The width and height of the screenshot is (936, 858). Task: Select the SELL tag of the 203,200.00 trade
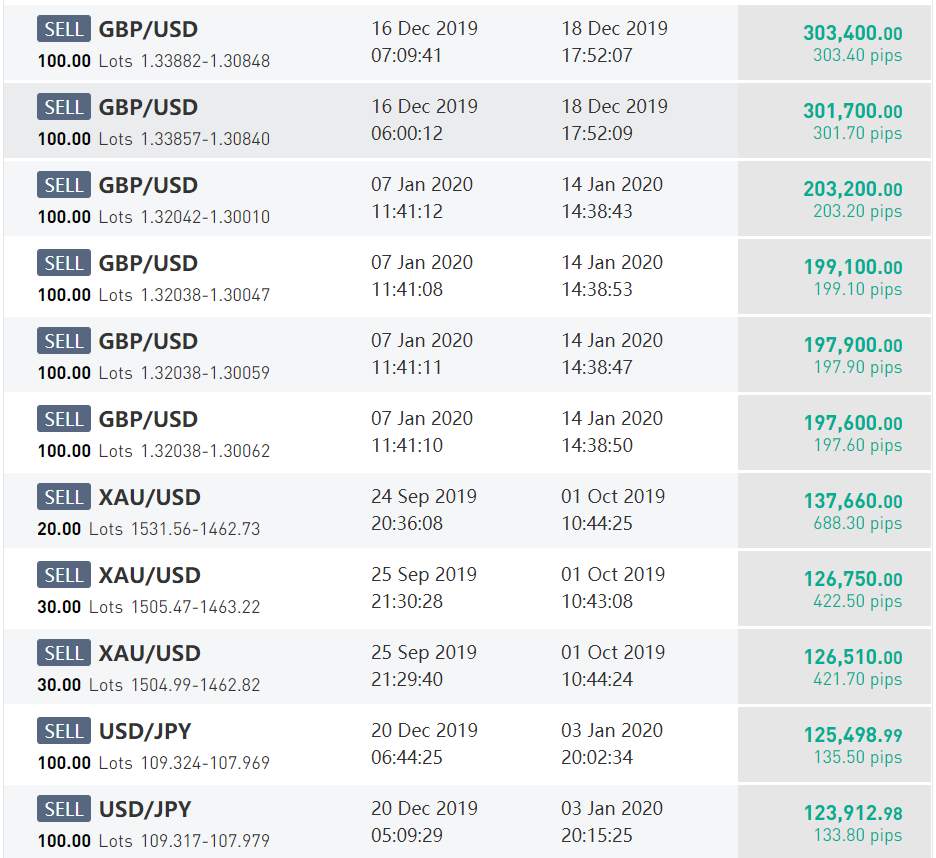click(64, 184)
